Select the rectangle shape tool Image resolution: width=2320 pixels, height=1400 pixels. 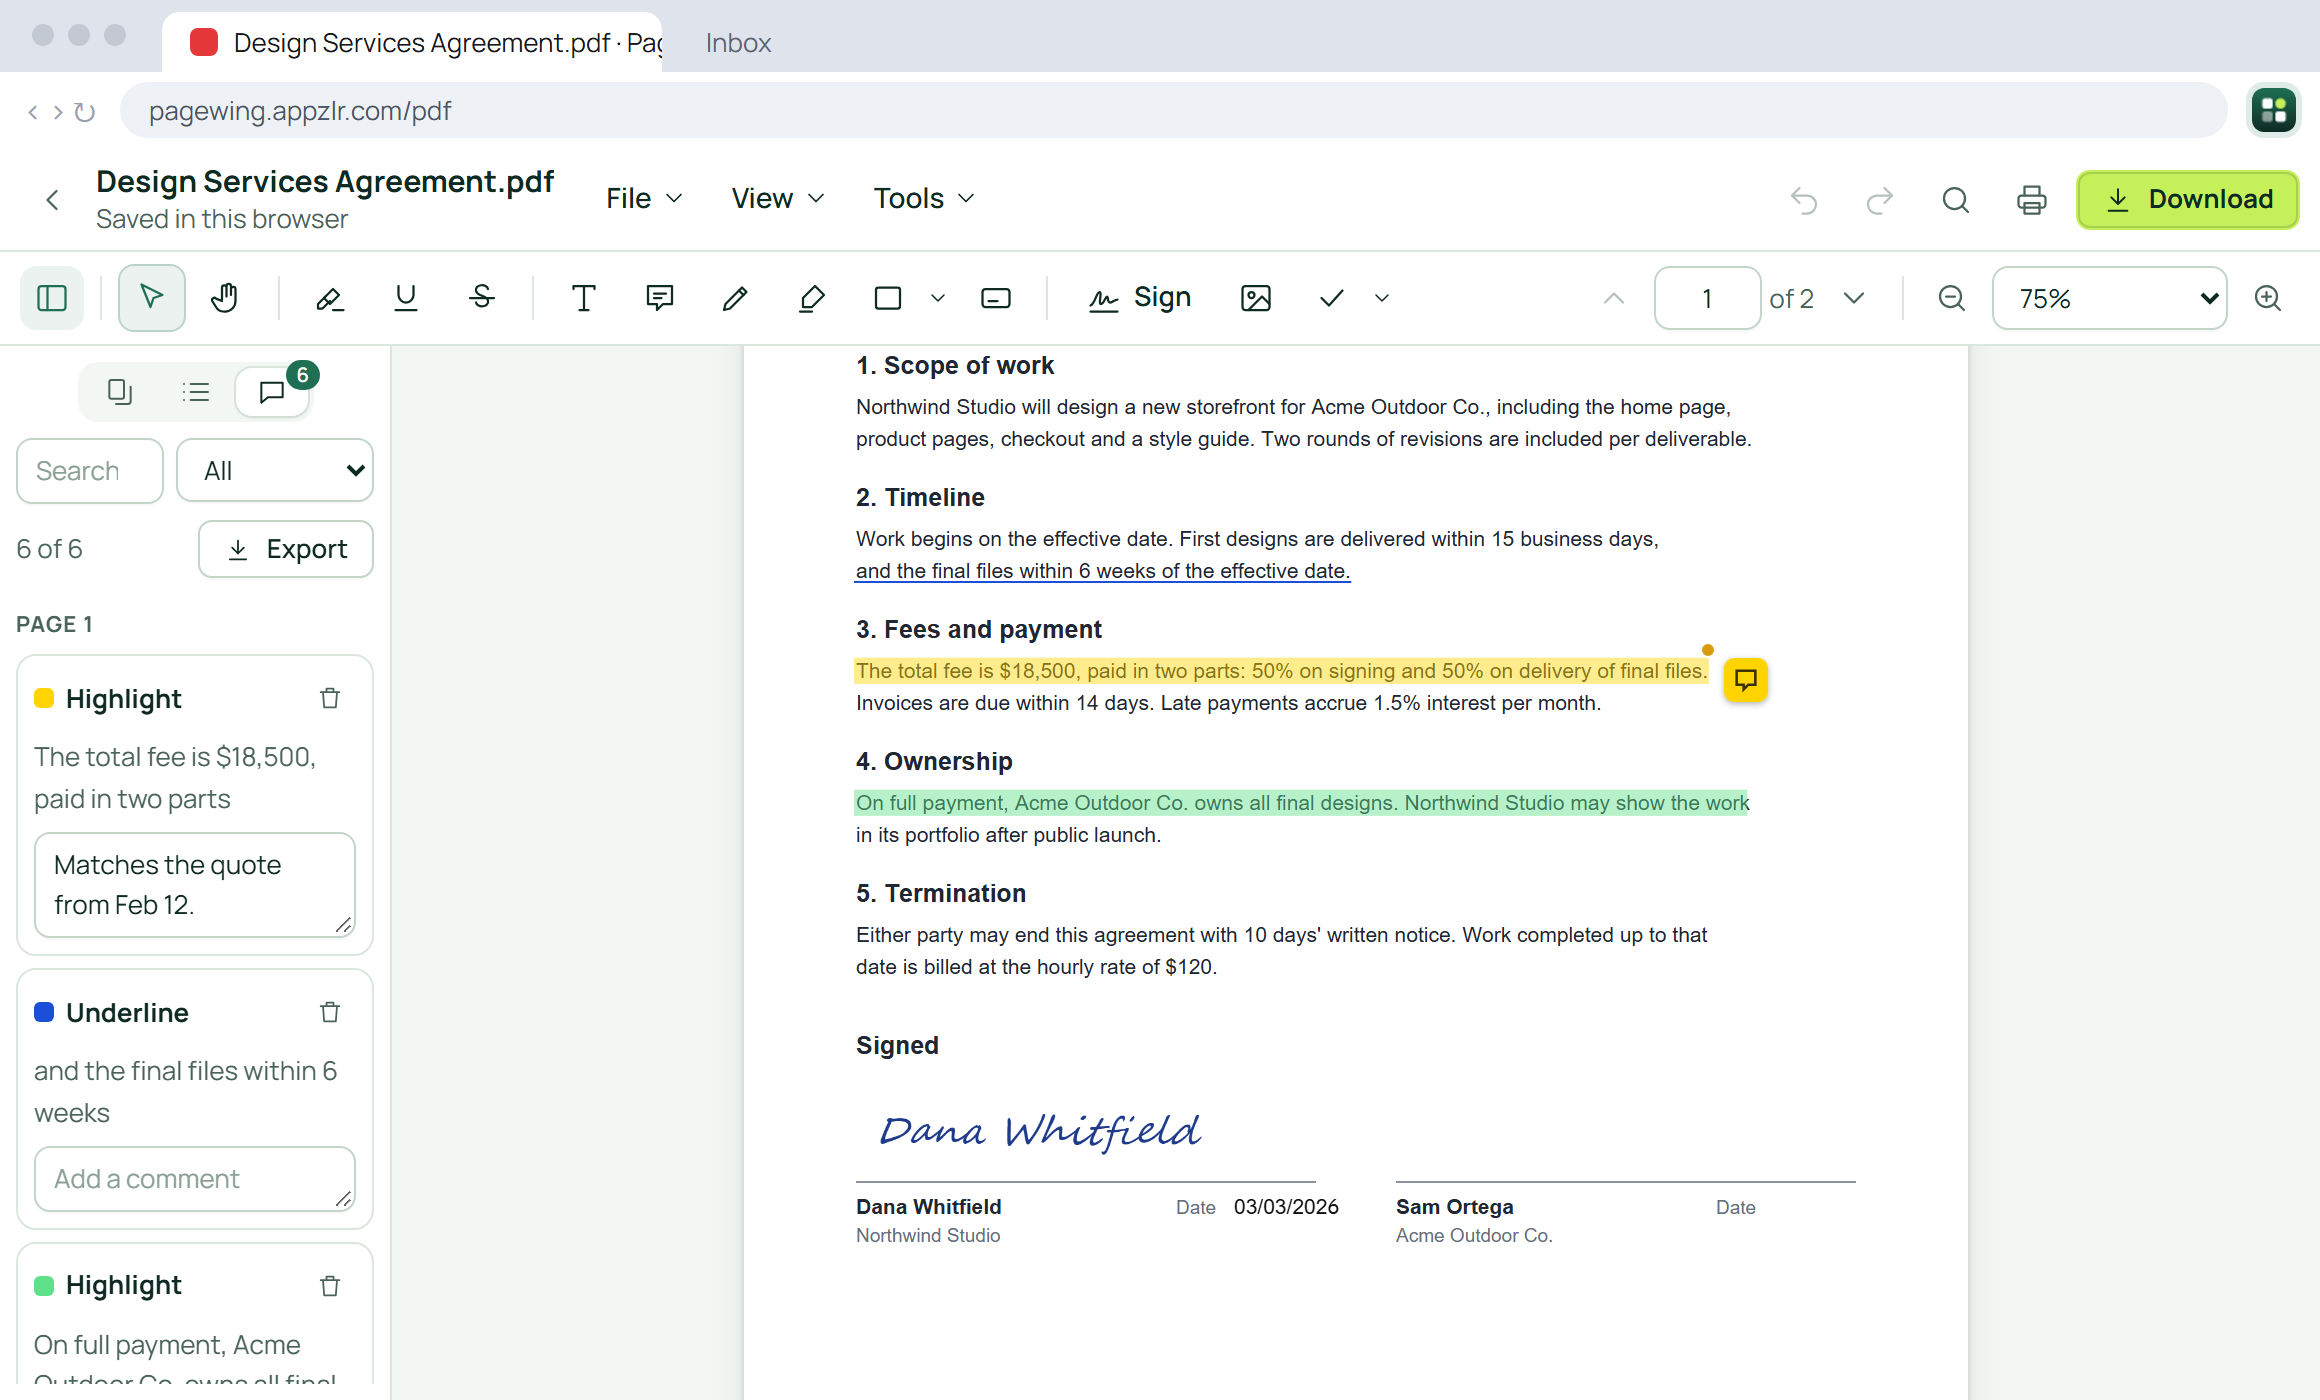888,298
